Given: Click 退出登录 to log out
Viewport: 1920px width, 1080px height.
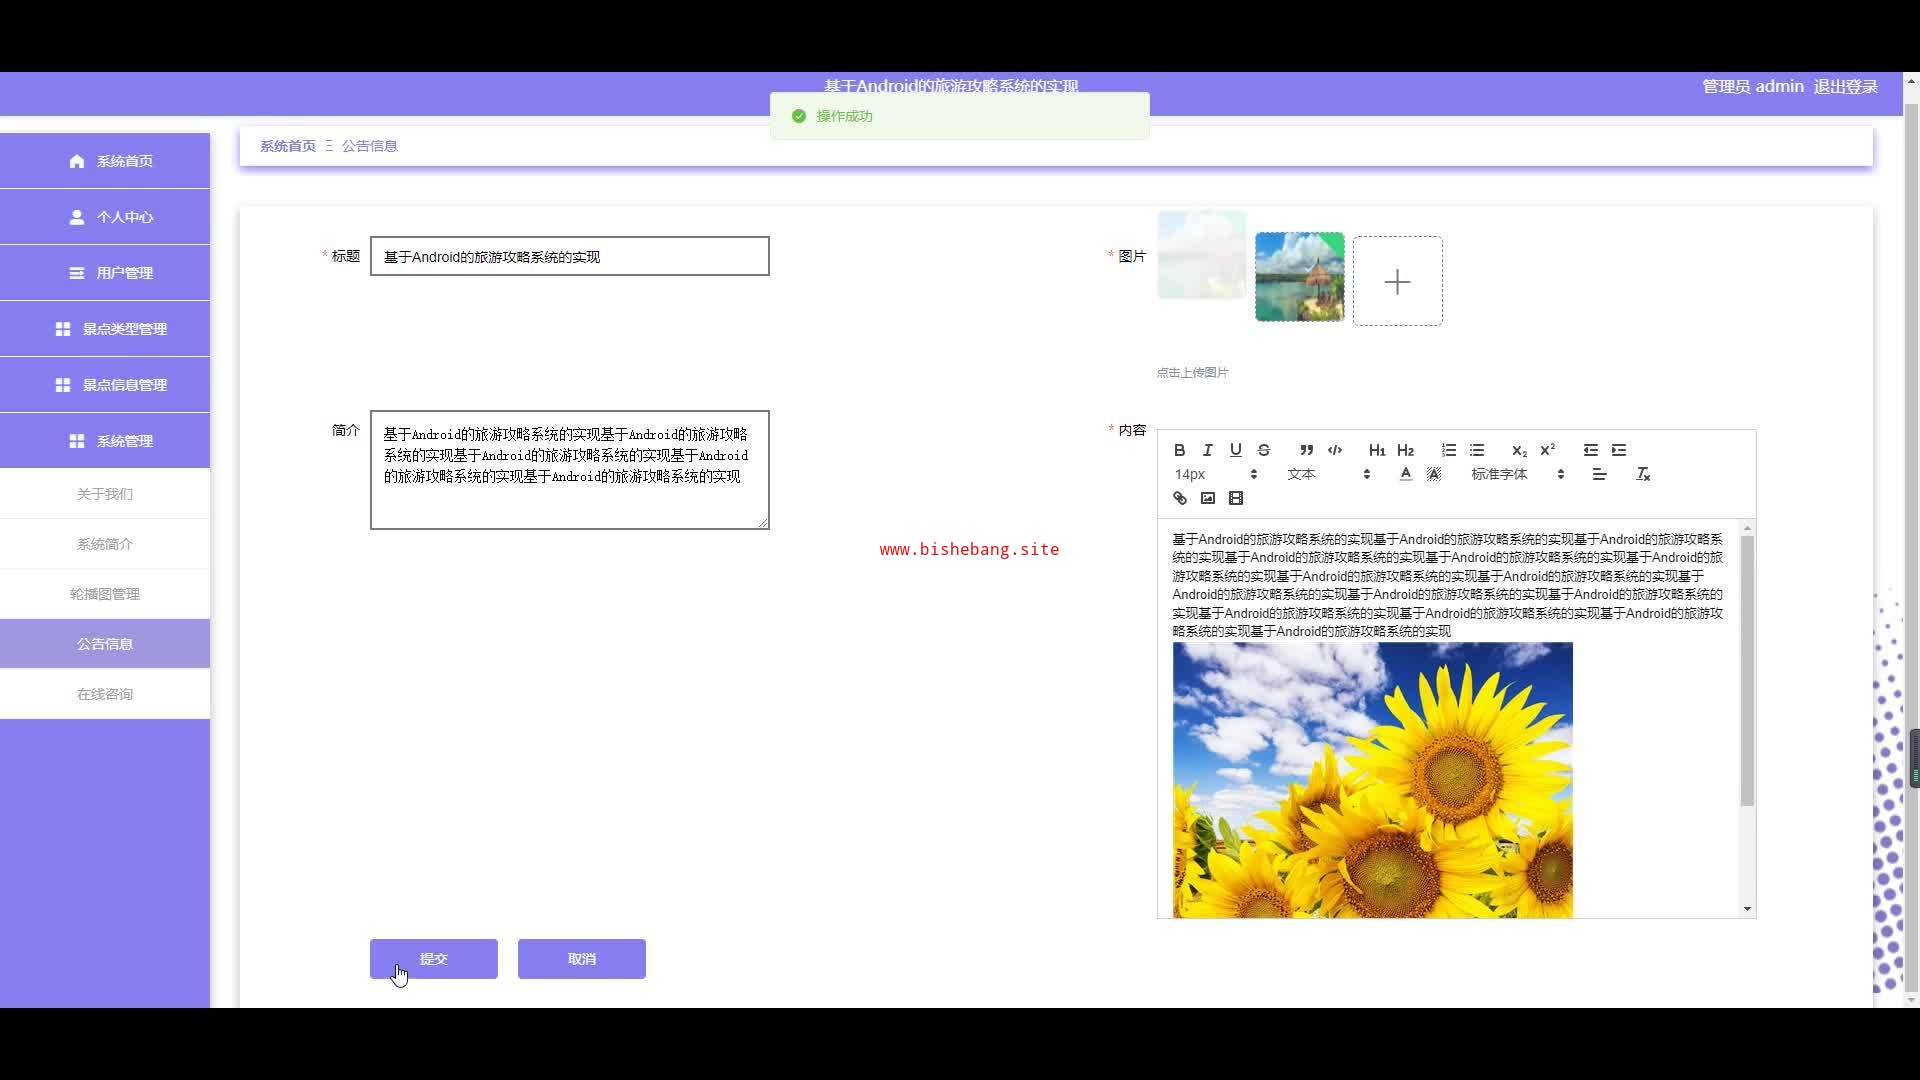Looking at the screenshot, I should click(1845, 87).
